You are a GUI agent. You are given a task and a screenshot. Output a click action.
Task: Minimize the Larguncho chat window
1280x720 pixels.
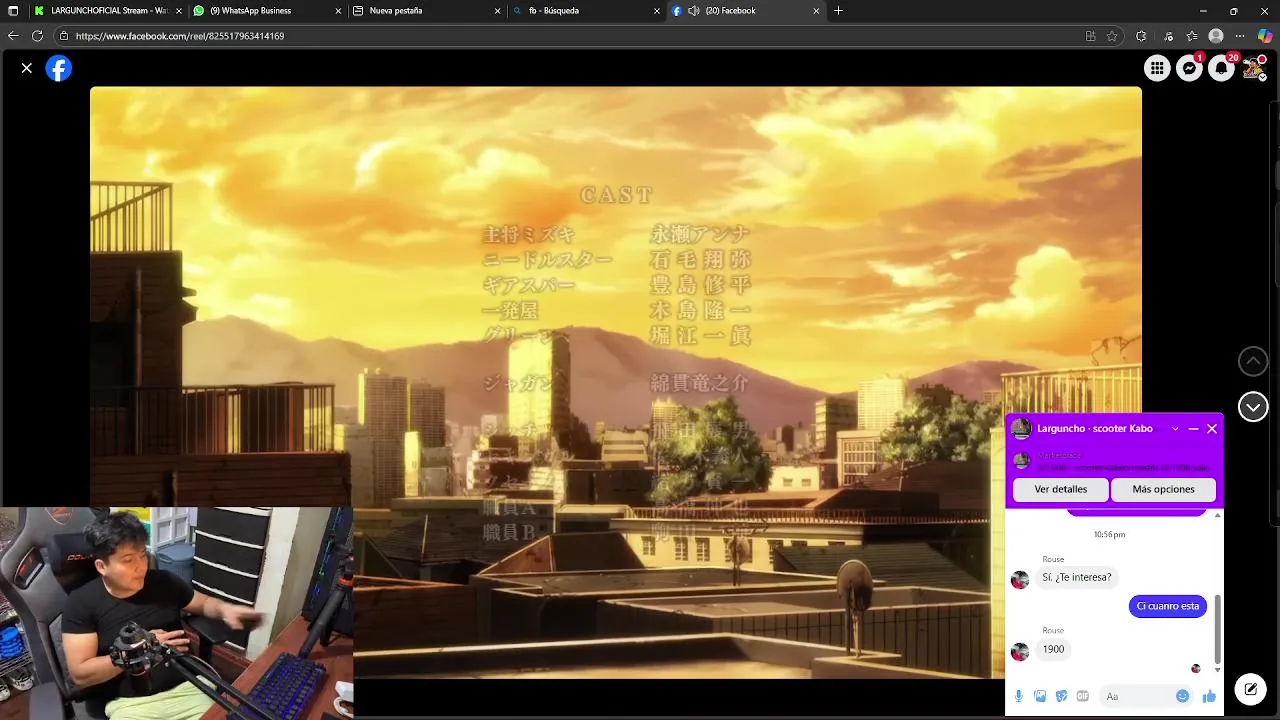[1193, 429]
